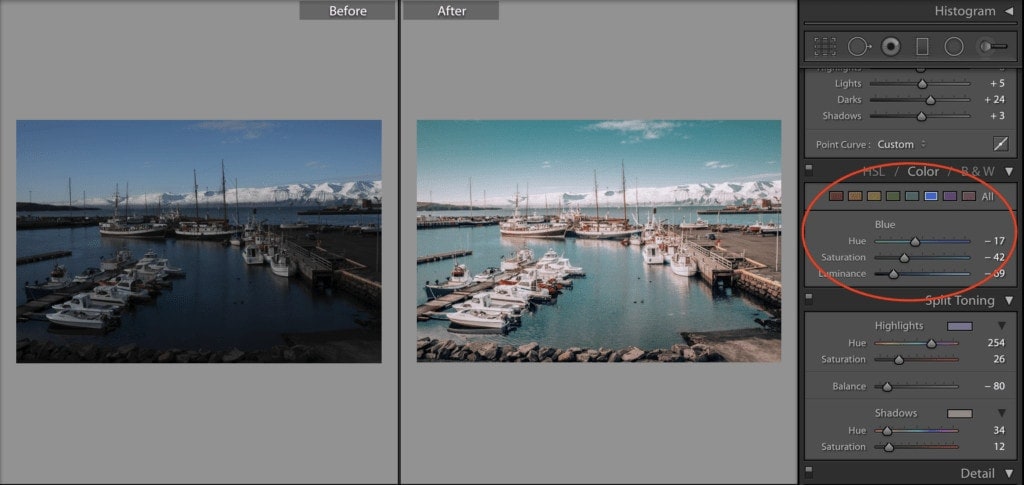Select the Crop Overlay tool
1024x485 pixels.
(x=825, y=46)
